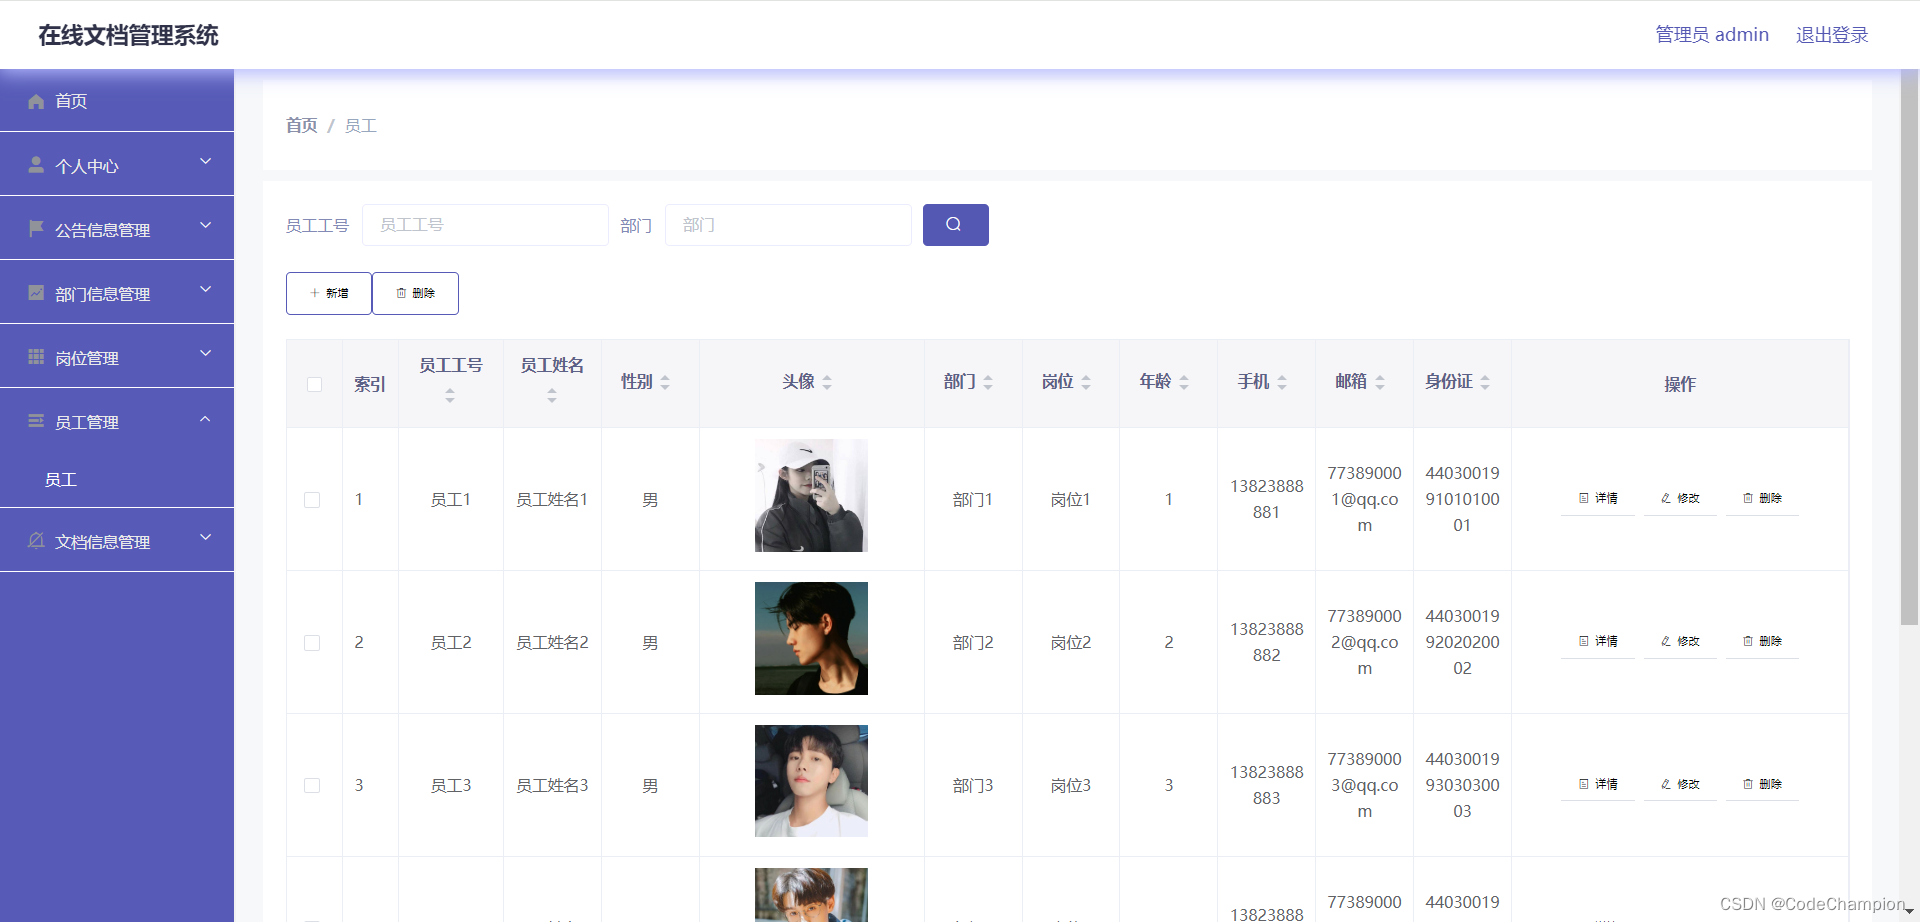The image size is (1920, 922).
Task: Check the row checkbox for 员工2
Action: (312, 643)
